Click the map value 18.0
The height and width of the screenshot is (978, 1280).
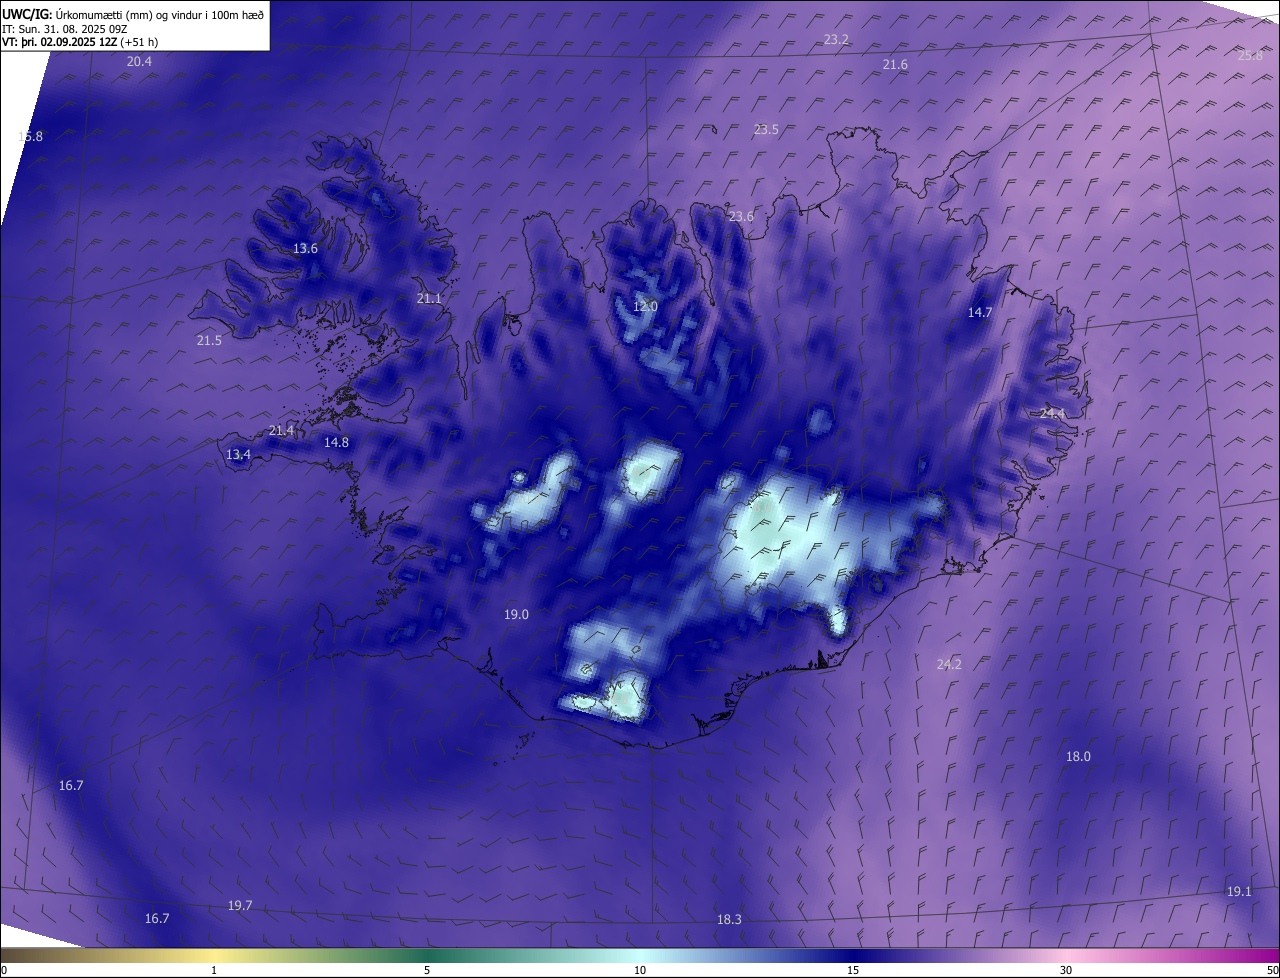[x=1078, y=757]
